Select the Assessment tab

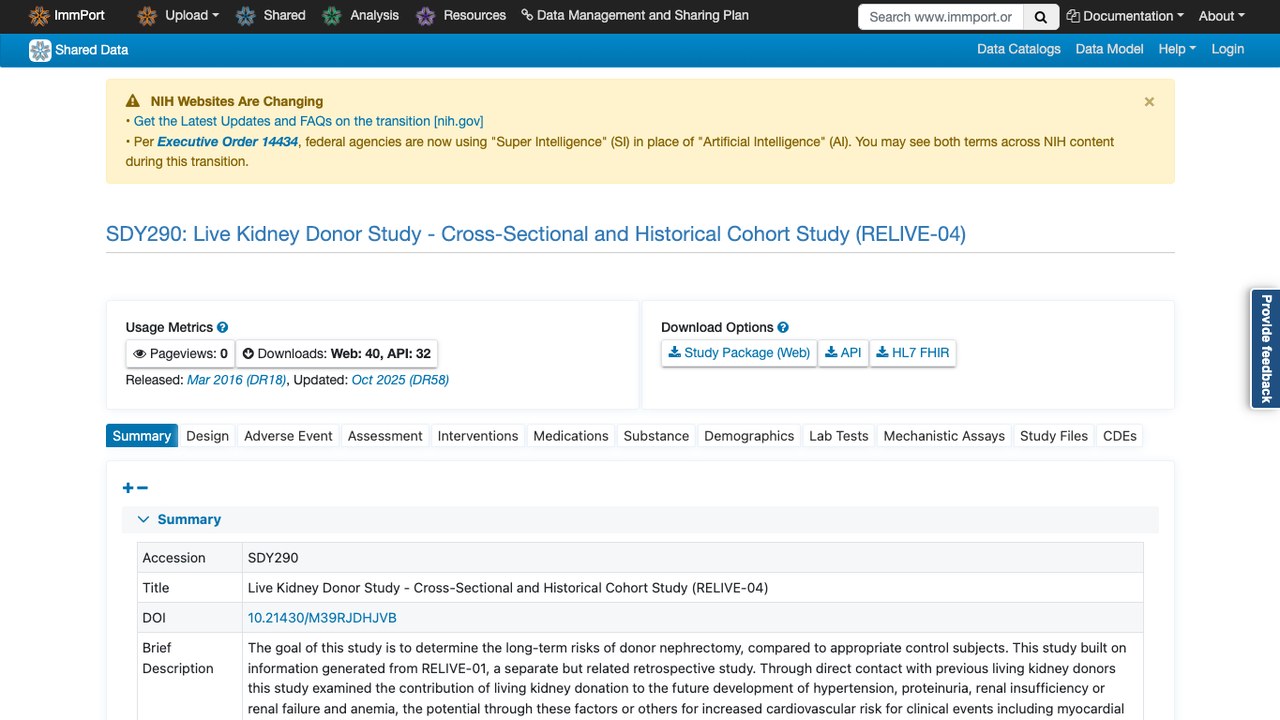click(x=385, y=436)
